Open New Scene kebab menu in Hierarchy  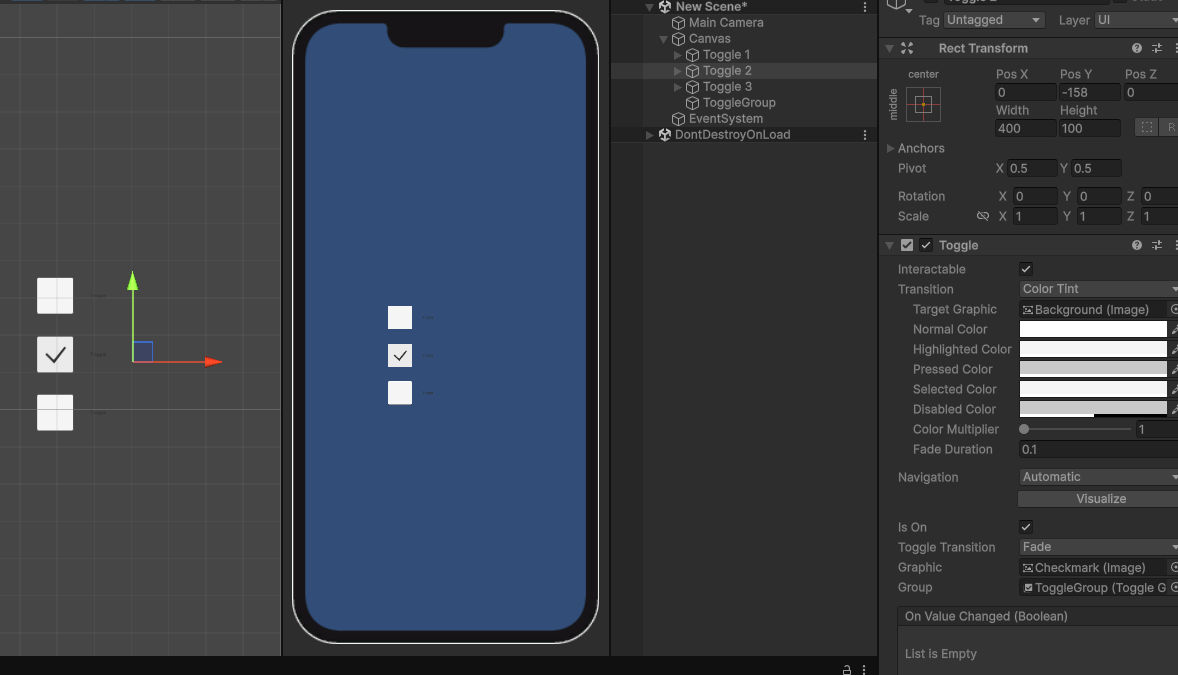pos(865,7)
